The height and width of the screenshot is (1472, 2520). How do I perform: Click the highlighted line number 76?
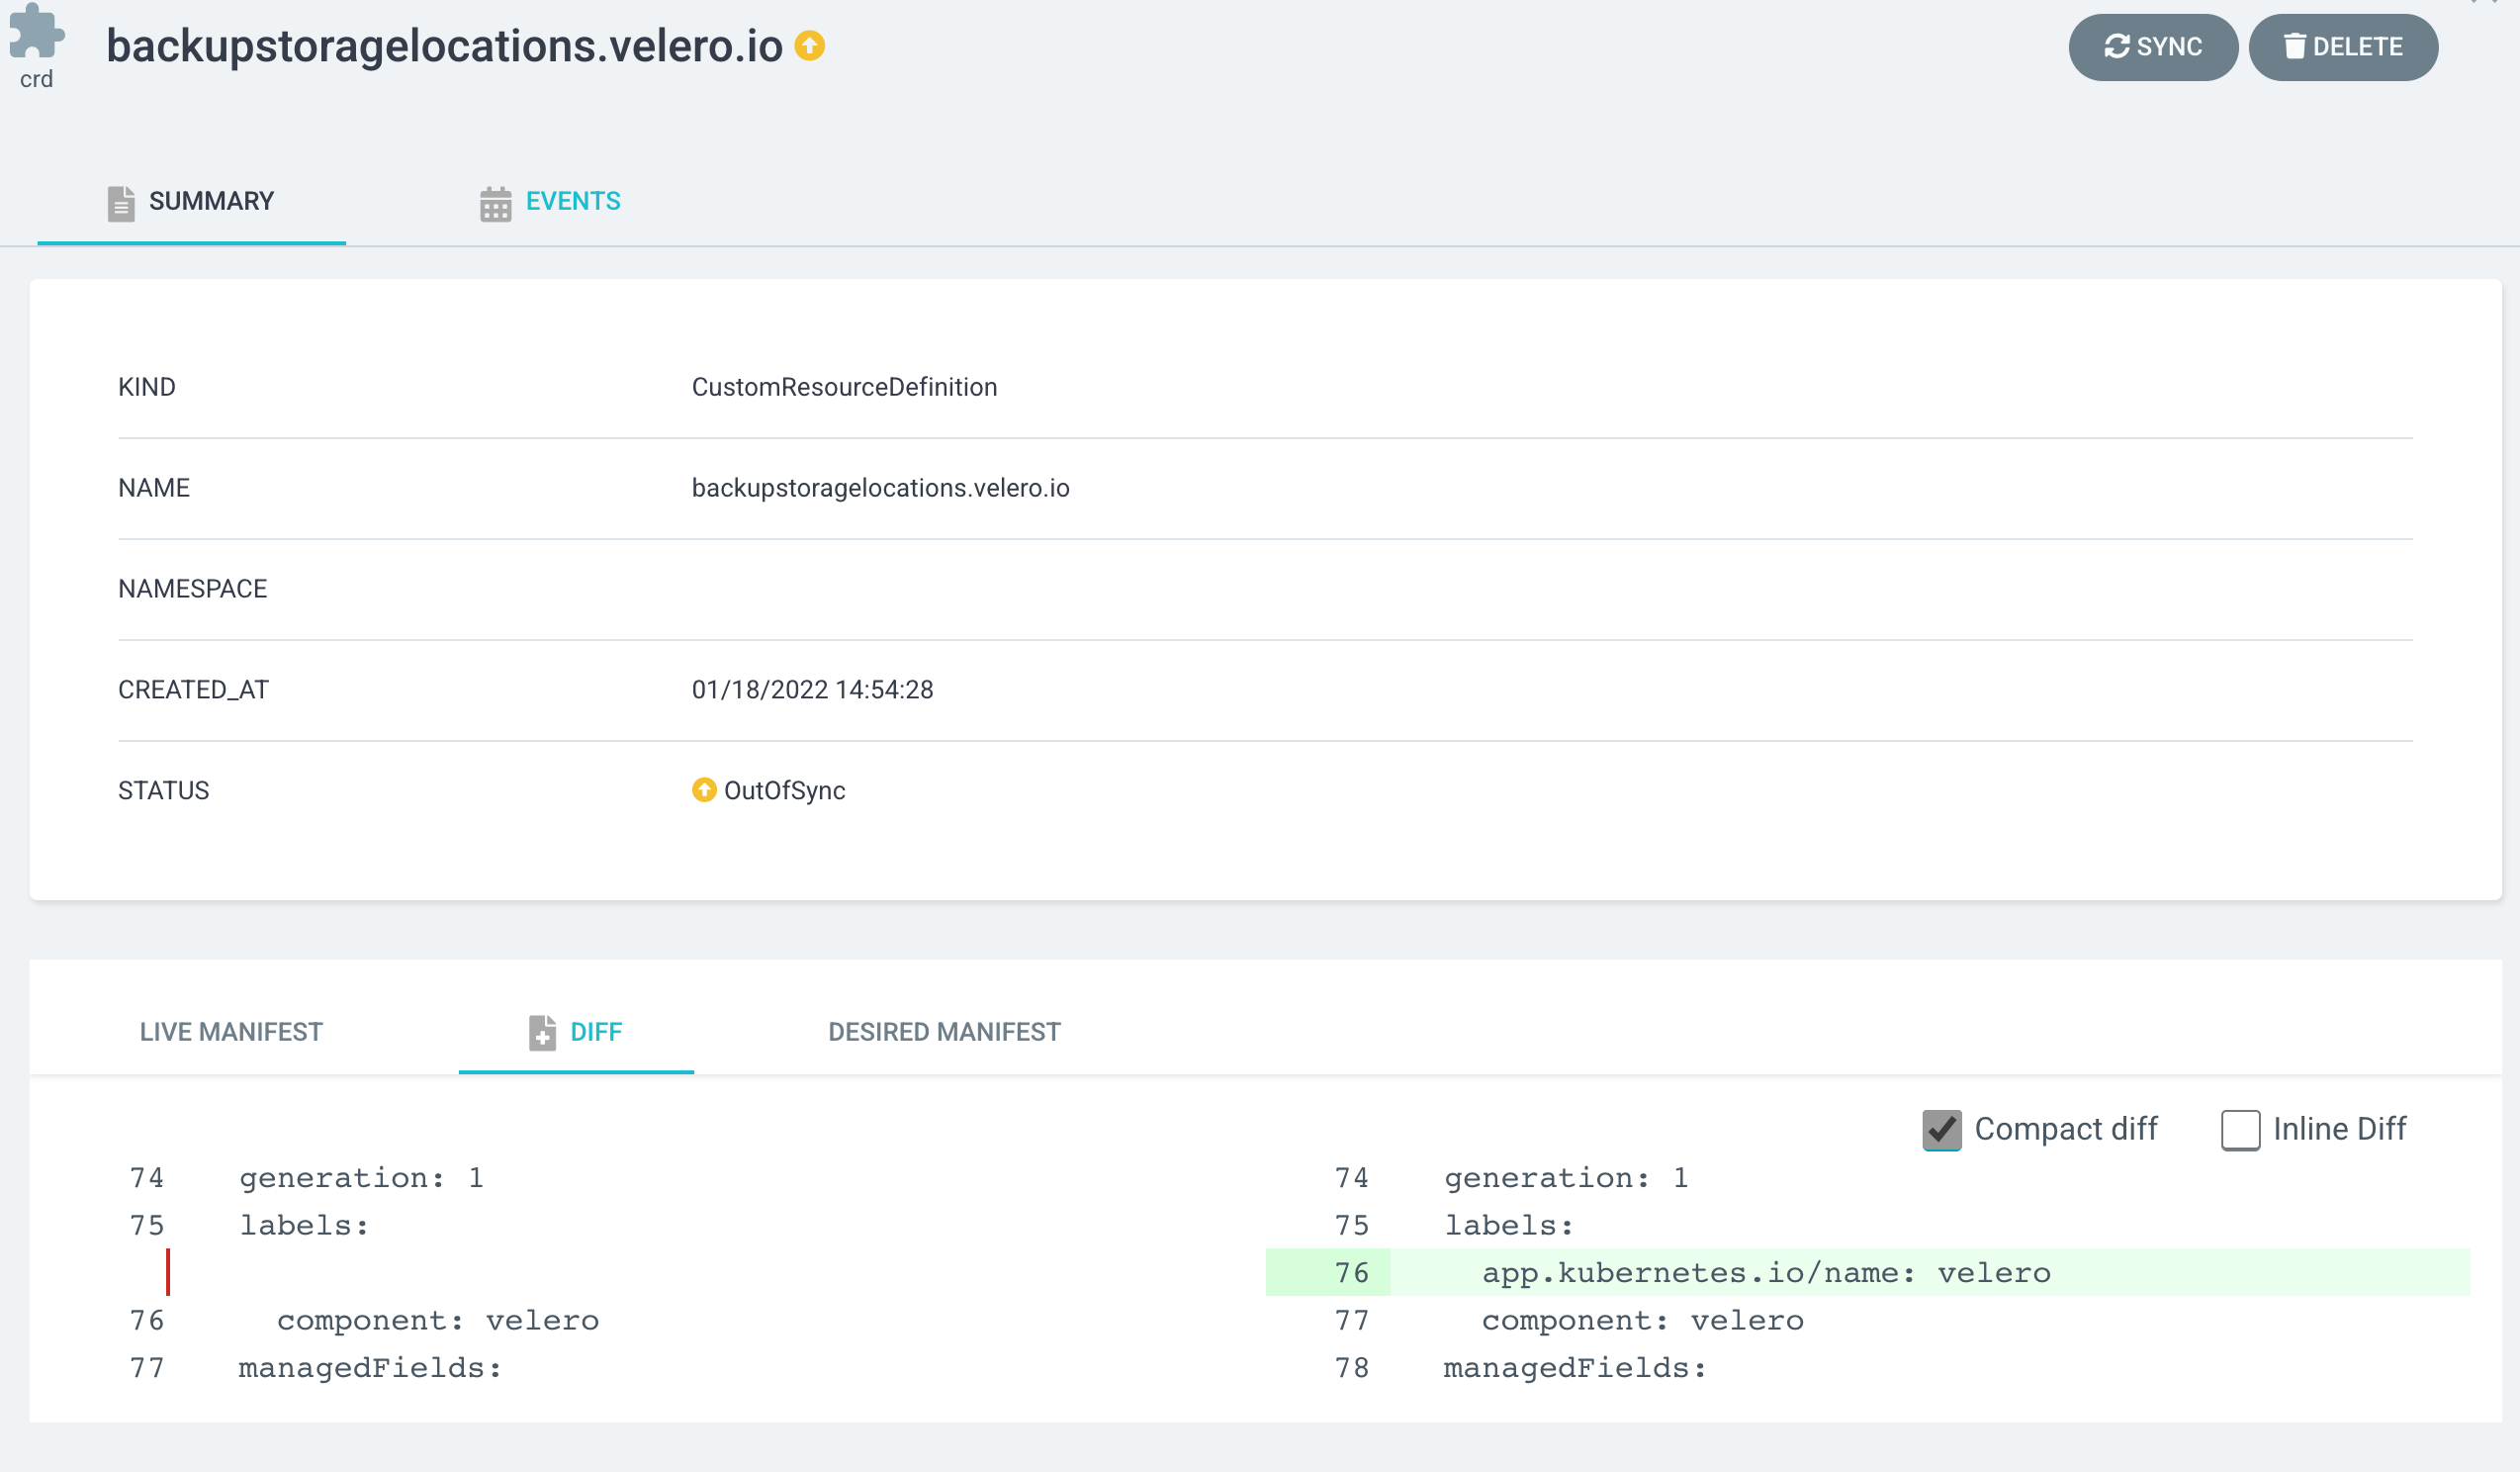click(1351, 1272)
